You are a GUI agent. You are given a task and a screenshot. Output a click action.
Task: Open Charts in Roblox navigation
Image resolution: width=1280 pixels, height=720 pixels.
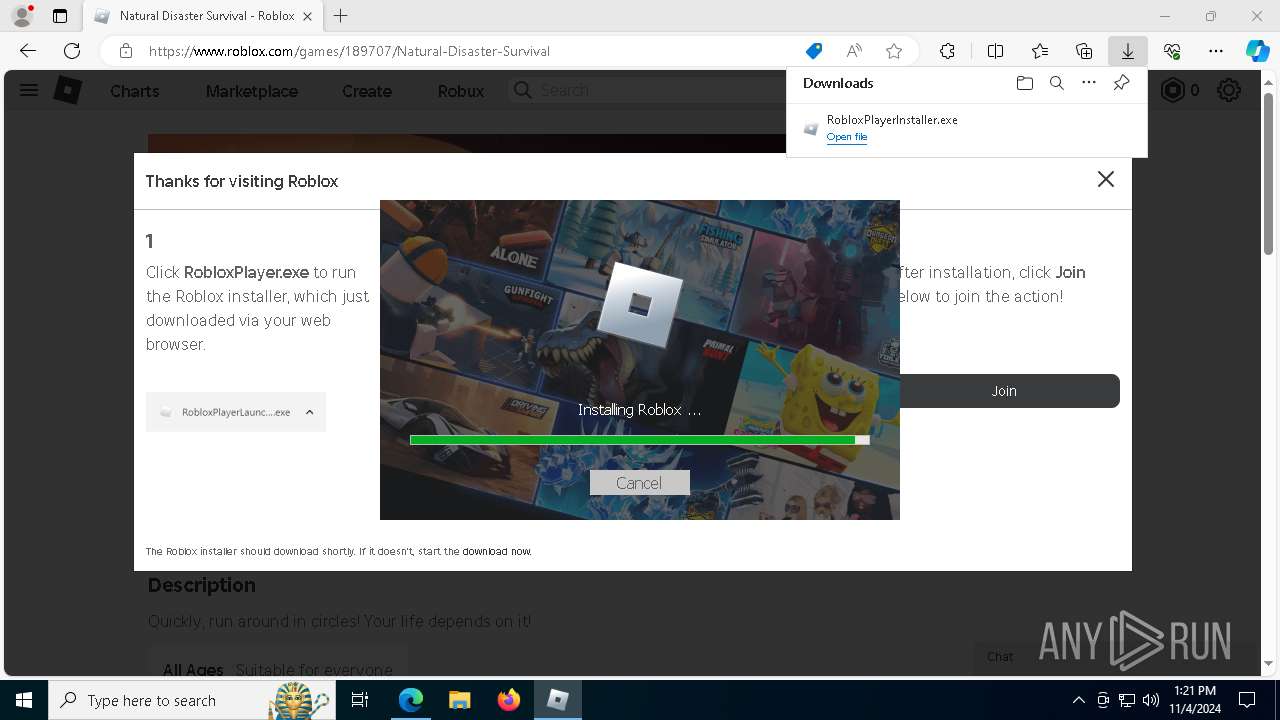[x=134, y=91]
